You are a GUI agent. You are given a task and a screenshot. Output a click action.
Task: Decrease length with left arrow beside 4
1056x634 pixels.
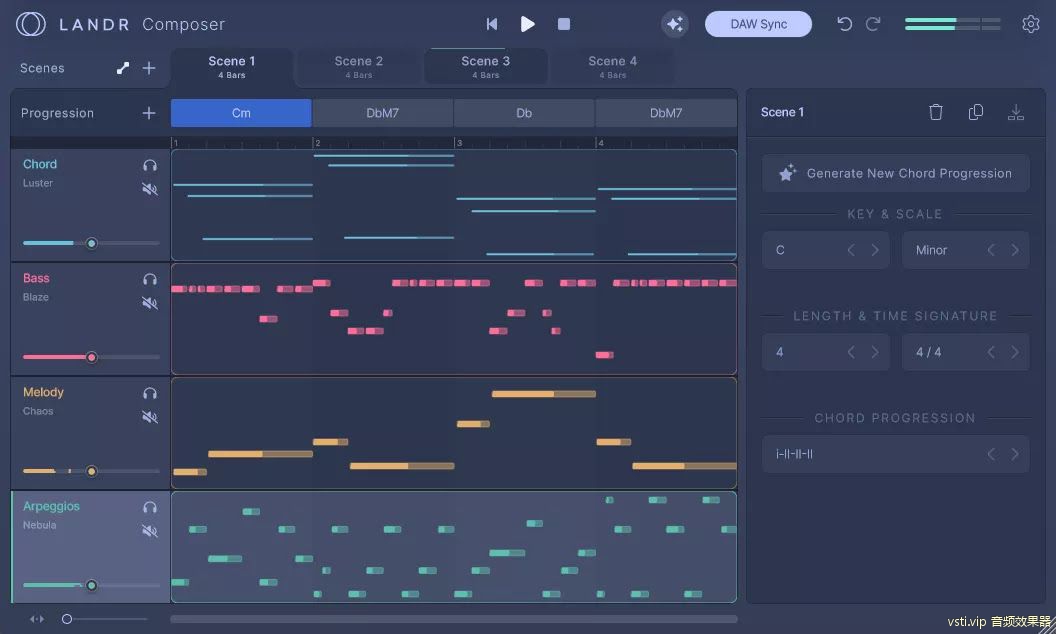[x=851, y=352]
